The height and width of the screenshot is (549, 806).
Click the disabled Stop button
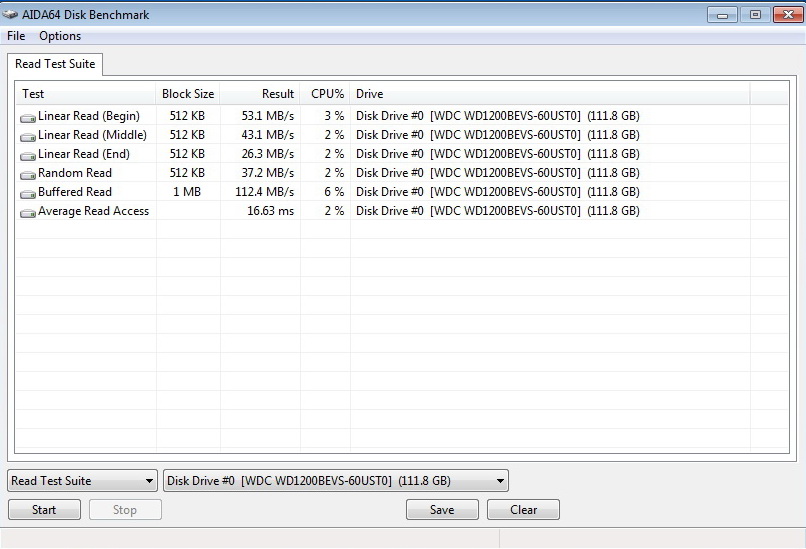(125, 509)
